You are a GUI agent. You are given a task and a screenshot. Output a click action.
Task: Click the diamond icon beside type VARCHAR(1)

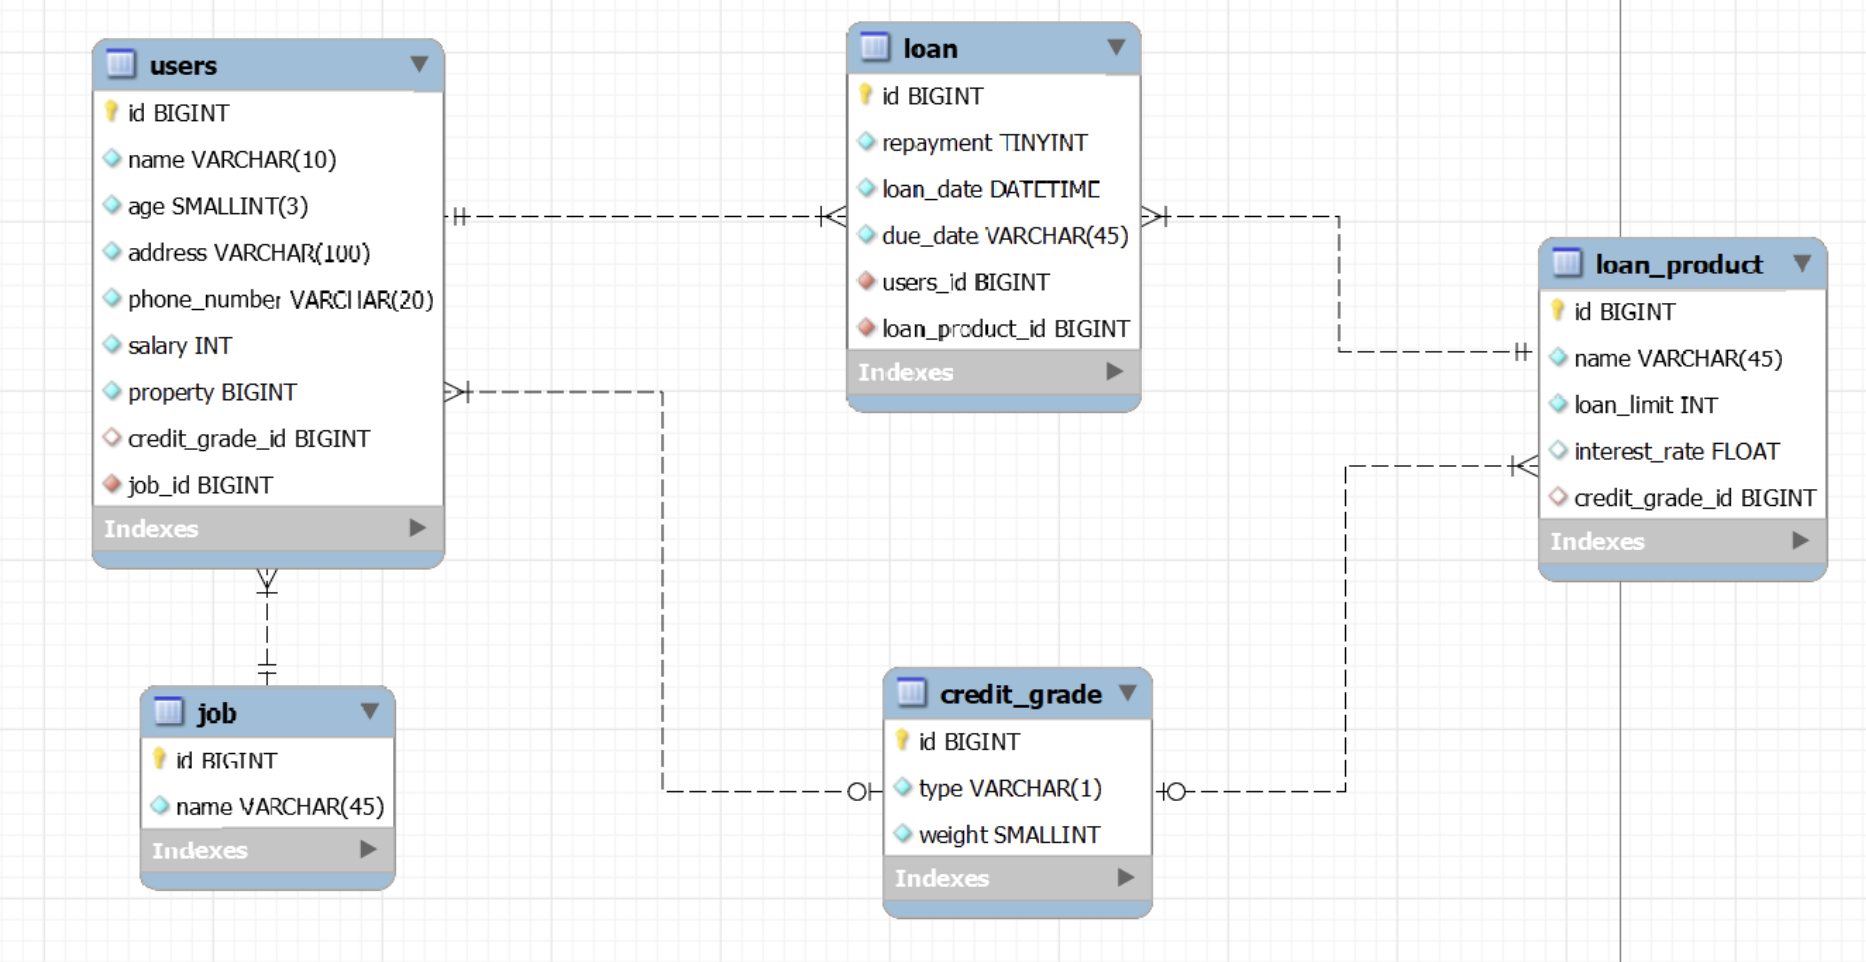tap(903, 787)
